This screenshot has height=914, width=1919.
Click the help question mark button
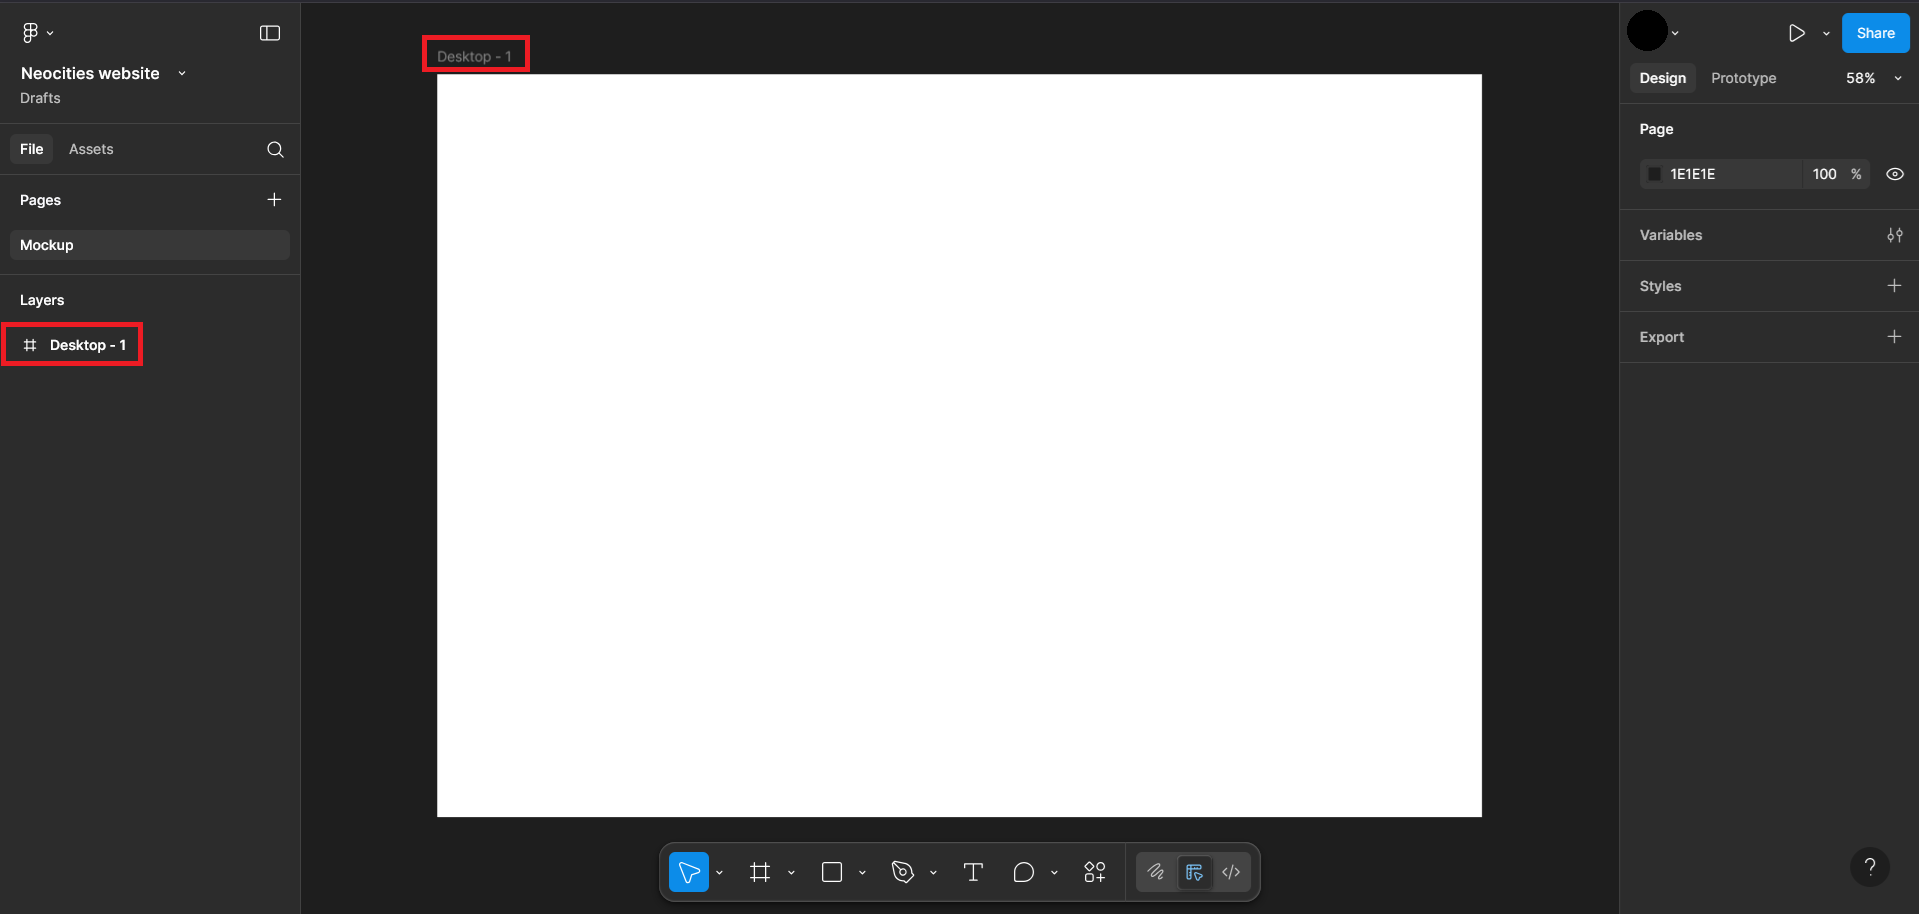(1870, 867)
